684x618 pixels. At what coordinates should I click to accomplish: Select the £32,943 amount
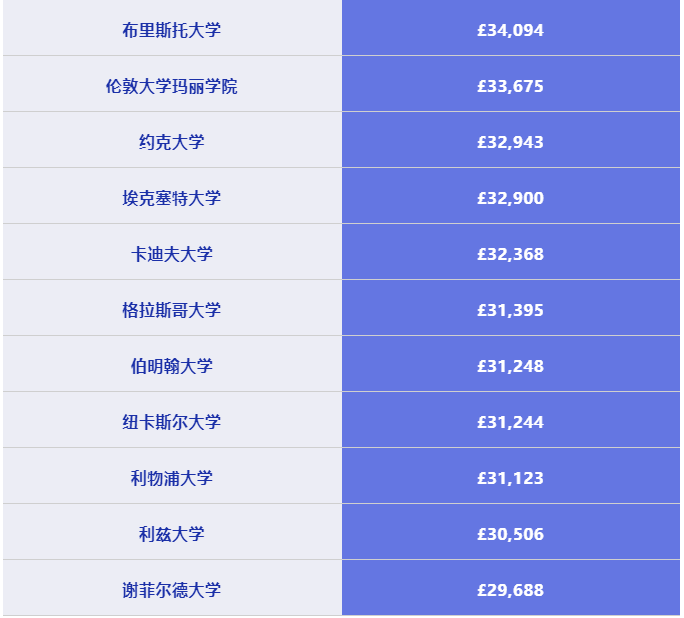coord(510,142)
